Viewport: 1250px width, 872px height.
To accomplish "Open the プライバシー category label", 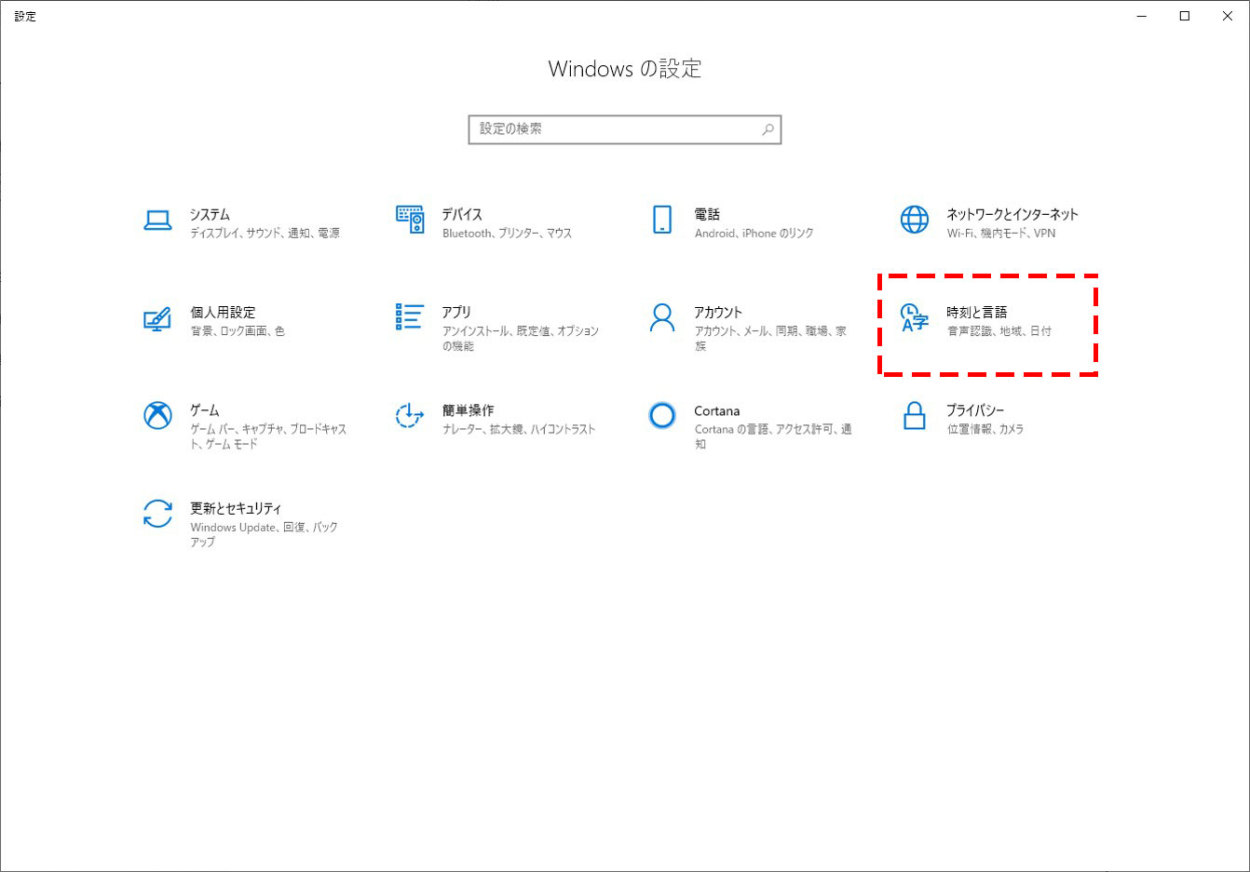I will point(975,411).
